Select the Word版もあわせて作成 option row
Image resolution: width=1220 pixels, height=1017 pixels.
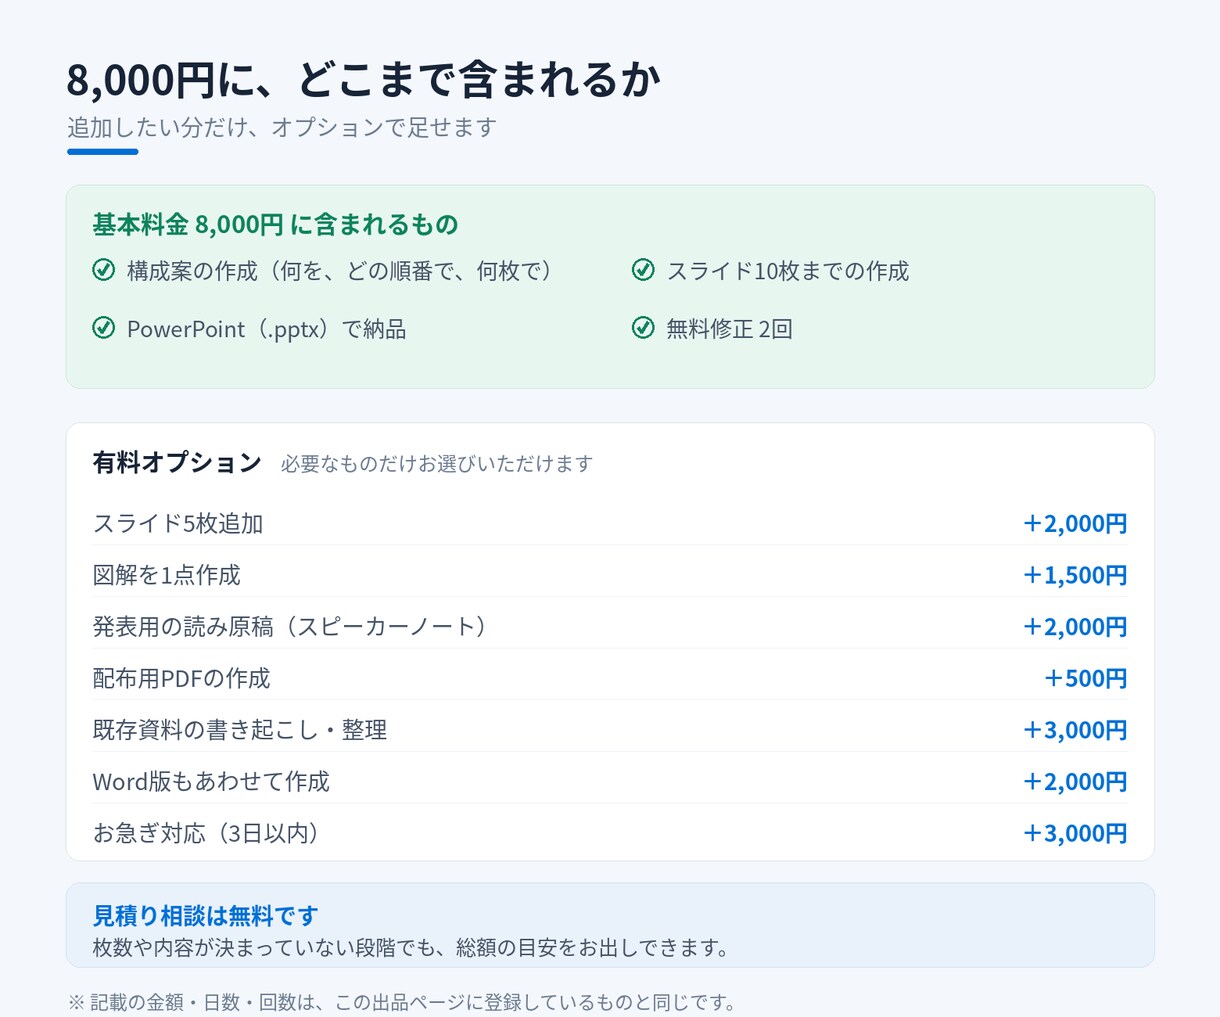pos(610,781)
